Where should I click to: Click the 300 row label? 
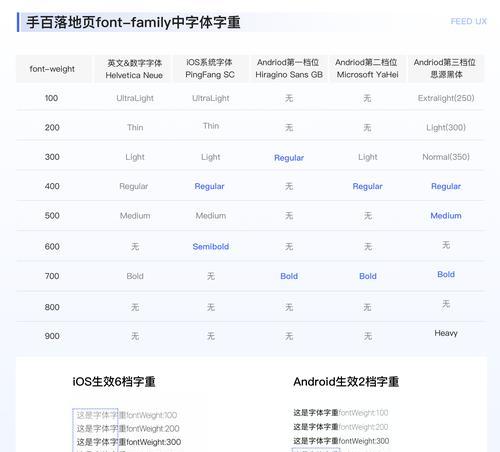pos(52,157)
